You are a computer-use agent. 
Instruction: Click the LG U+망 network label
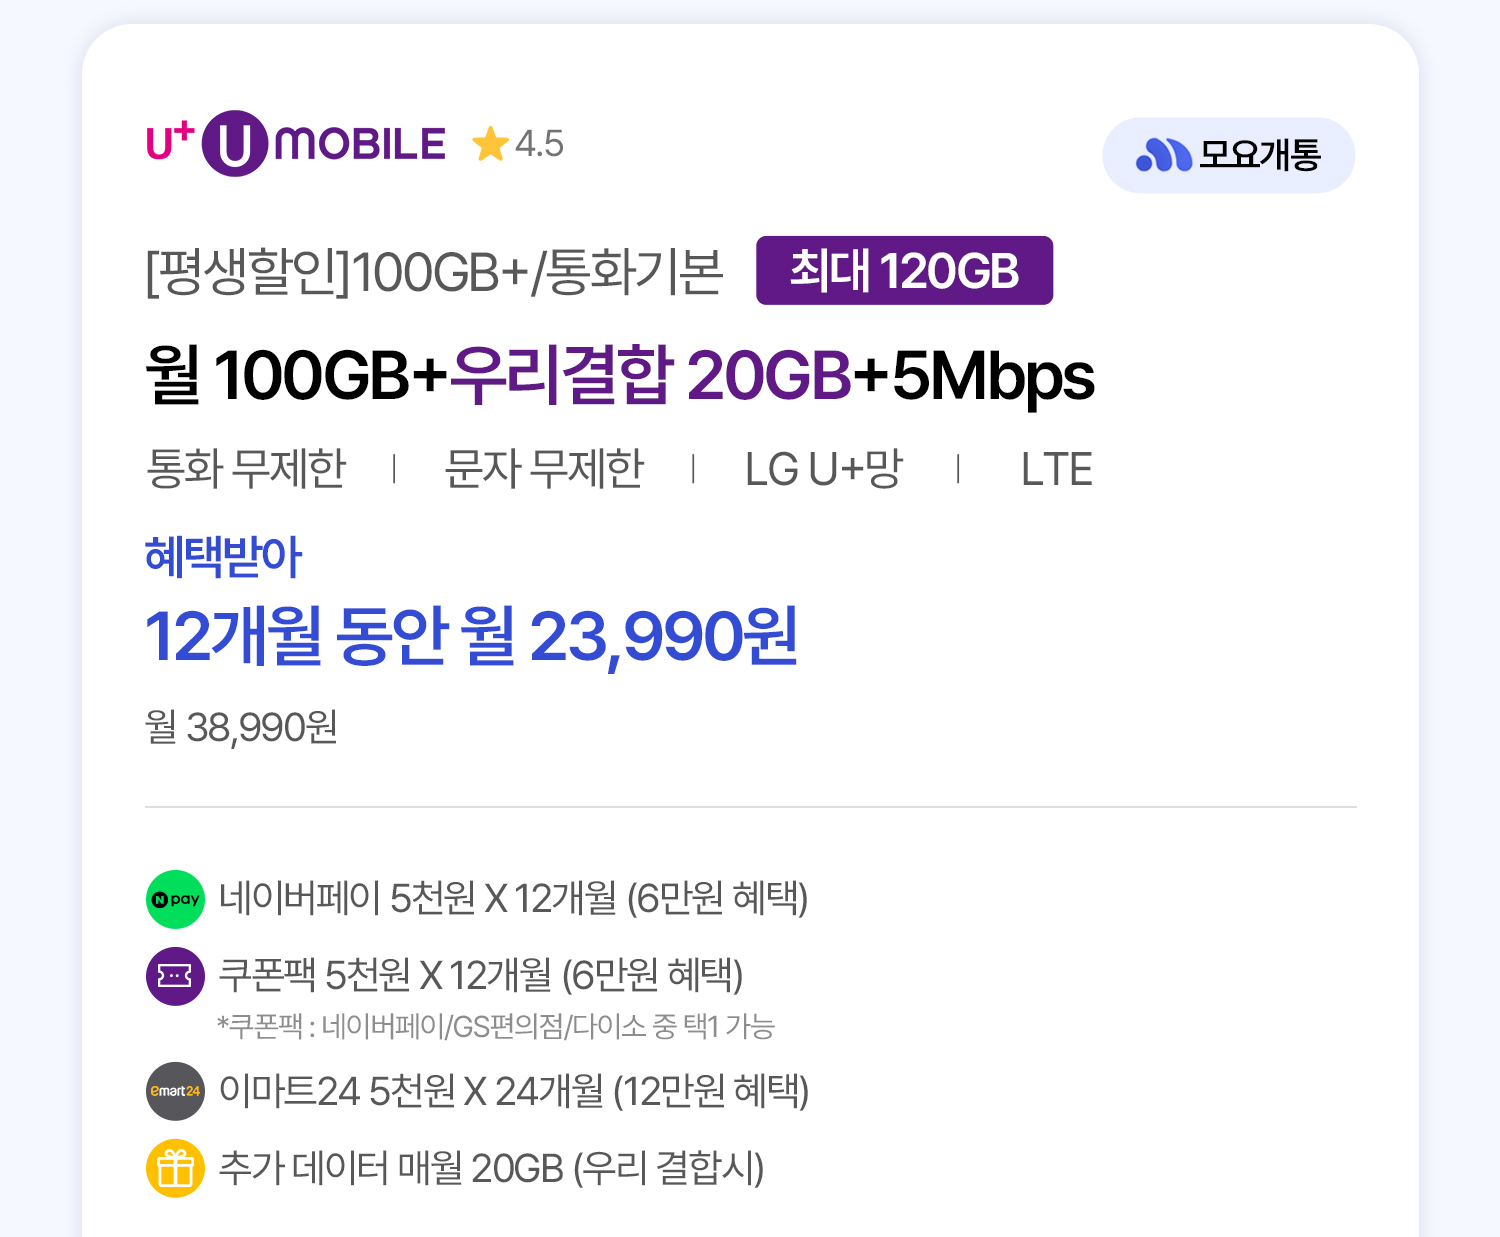click(x=824, y=468)
